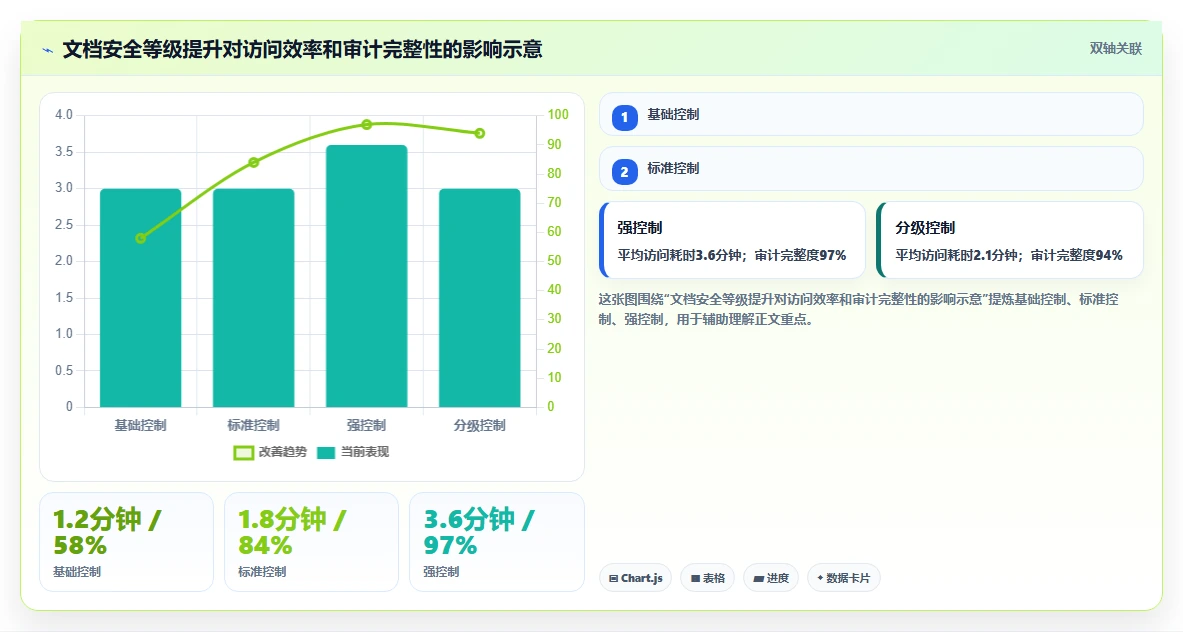Click the 数据卡片 tag chip
Viewport: 1183px width, 632px height.
click(843, 578)
